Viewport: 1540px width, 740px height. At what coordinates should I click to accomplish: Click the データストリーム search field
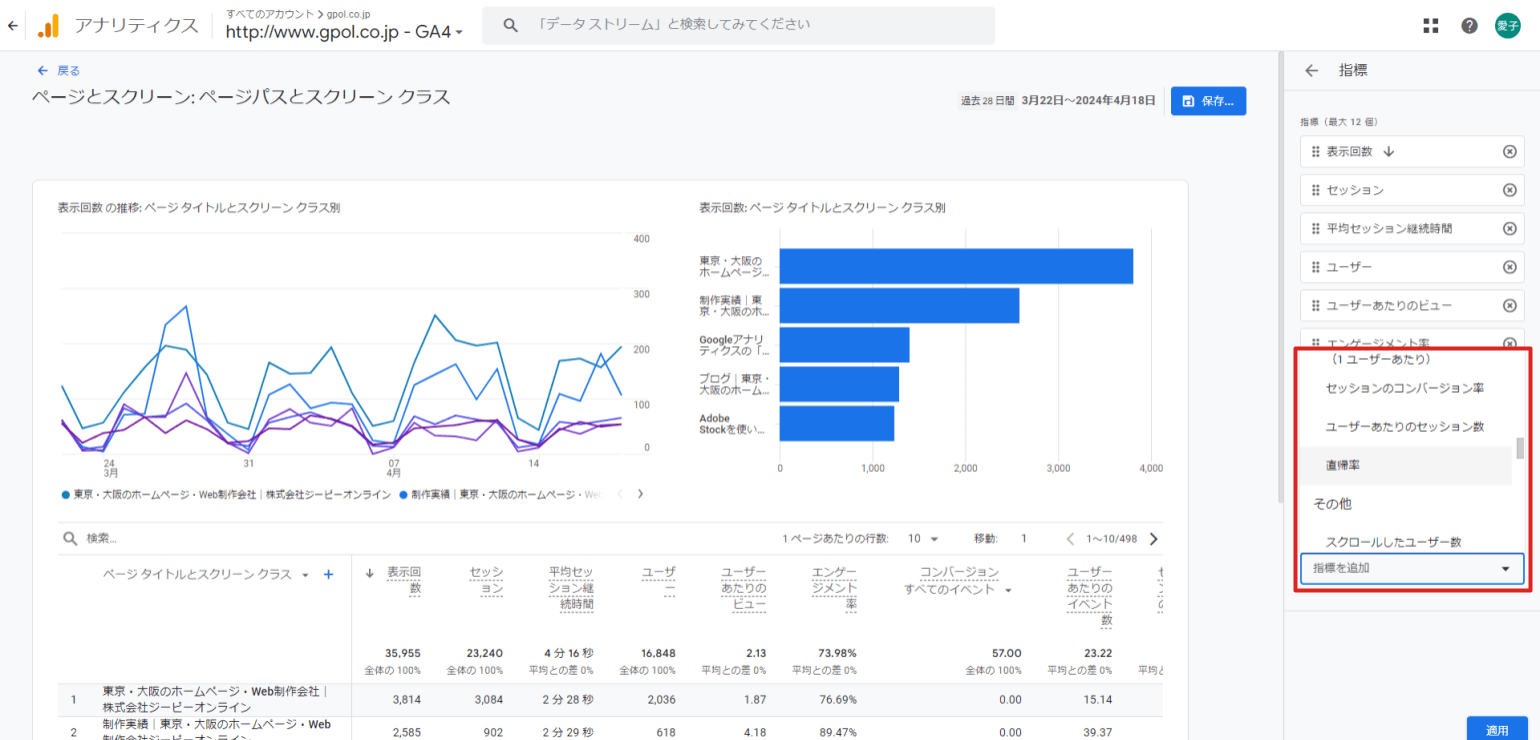tap(738, 25)
